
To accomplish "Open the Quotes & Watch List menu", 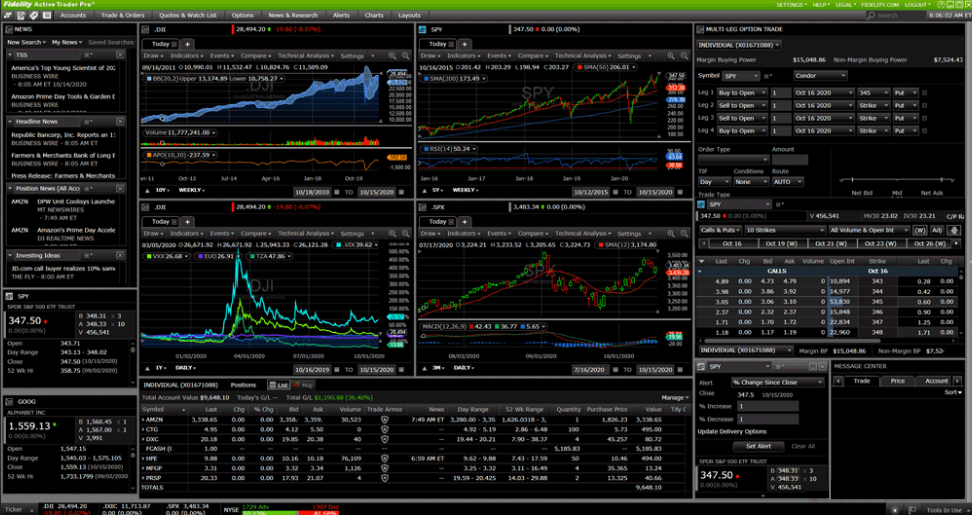I will [x=187, y=15].
